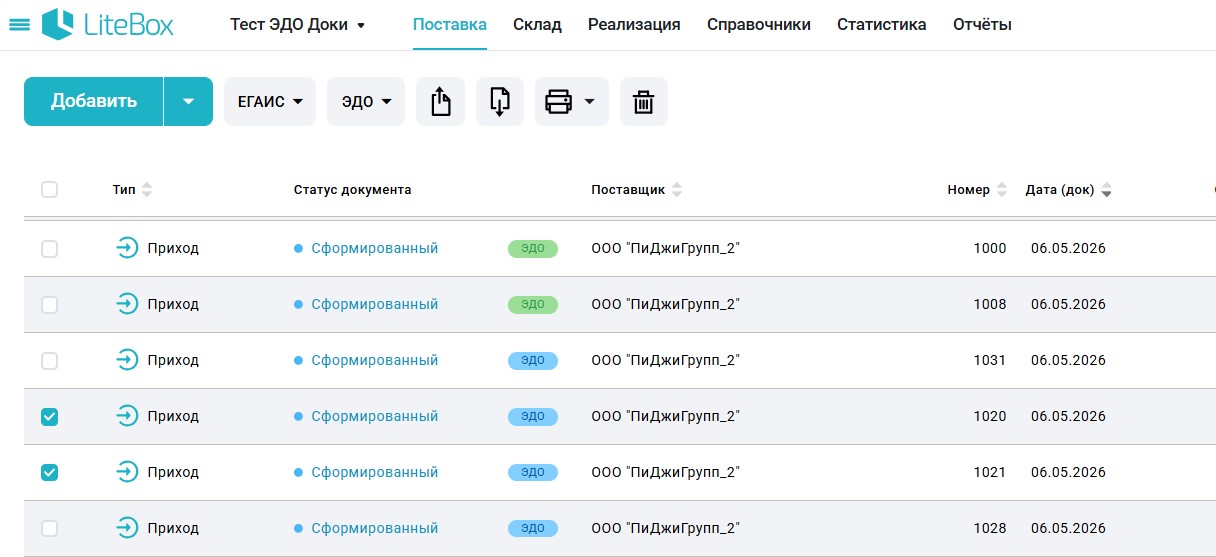
Task: Sort by the Поставщик column arrows
Action: (x=677, y=190)
